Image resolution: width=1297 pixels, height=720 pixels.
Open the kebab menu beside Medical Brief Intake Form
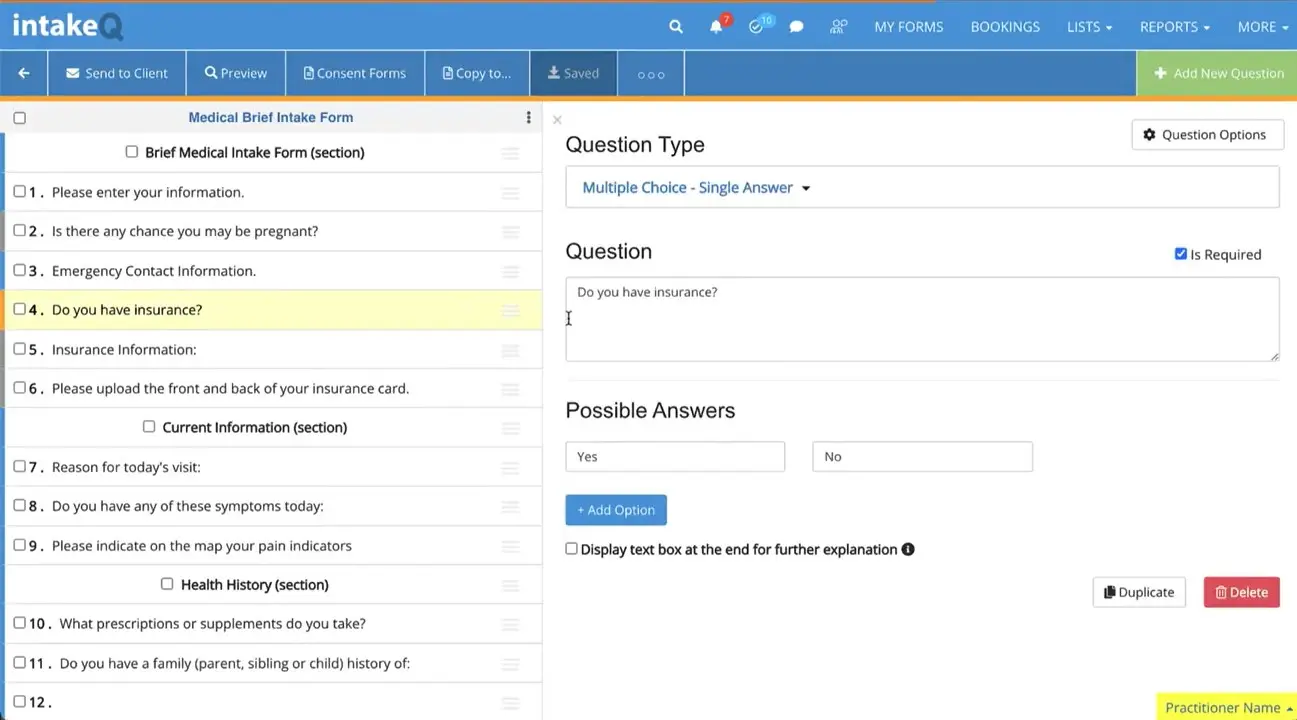(x=528, y=117)
